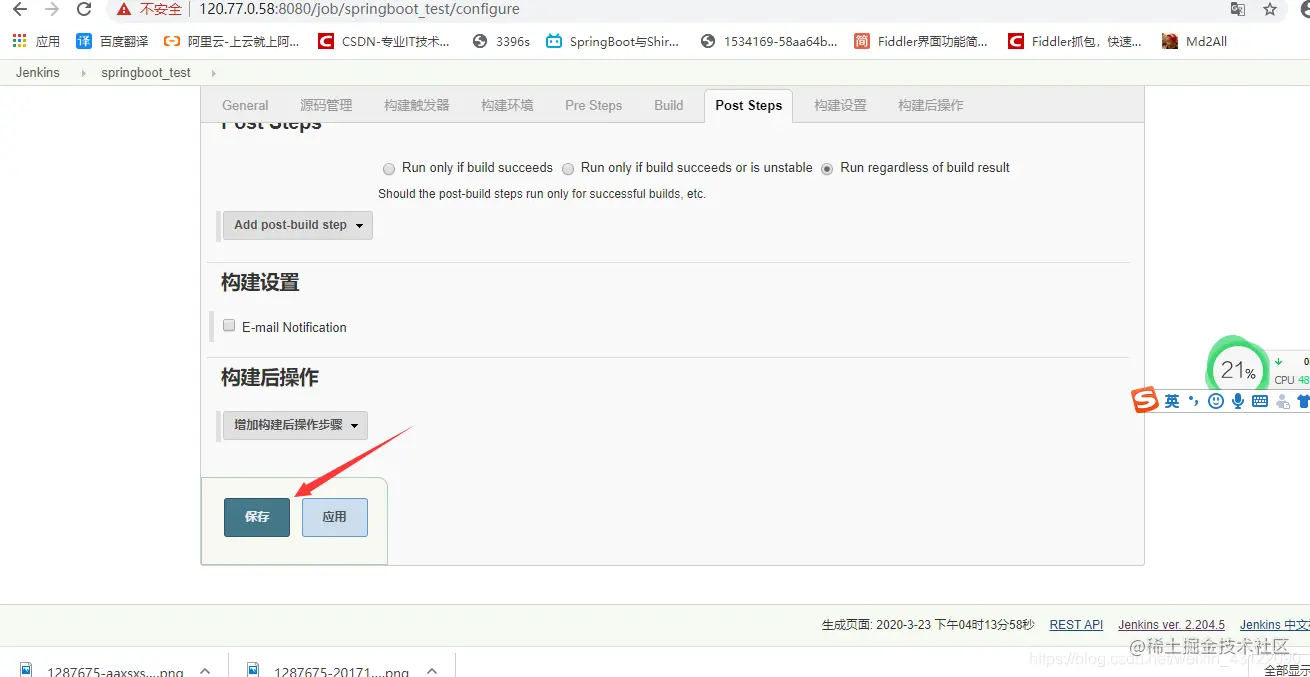This screenshot has height=677, width=1310.
Task: Open the CSDN-专业IT技术 bookmark
Action: [384, 41]
